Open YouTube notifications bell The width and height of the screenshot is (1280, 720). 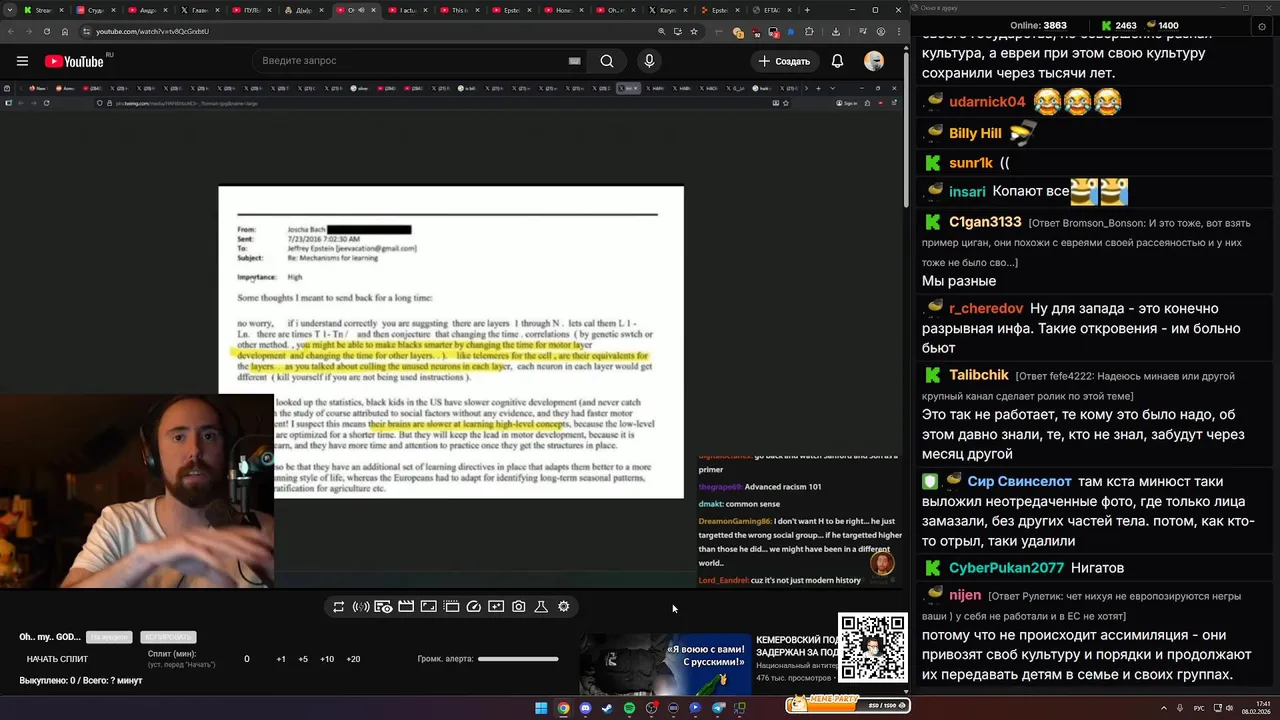pyautogui.click(x=837, y=61)
